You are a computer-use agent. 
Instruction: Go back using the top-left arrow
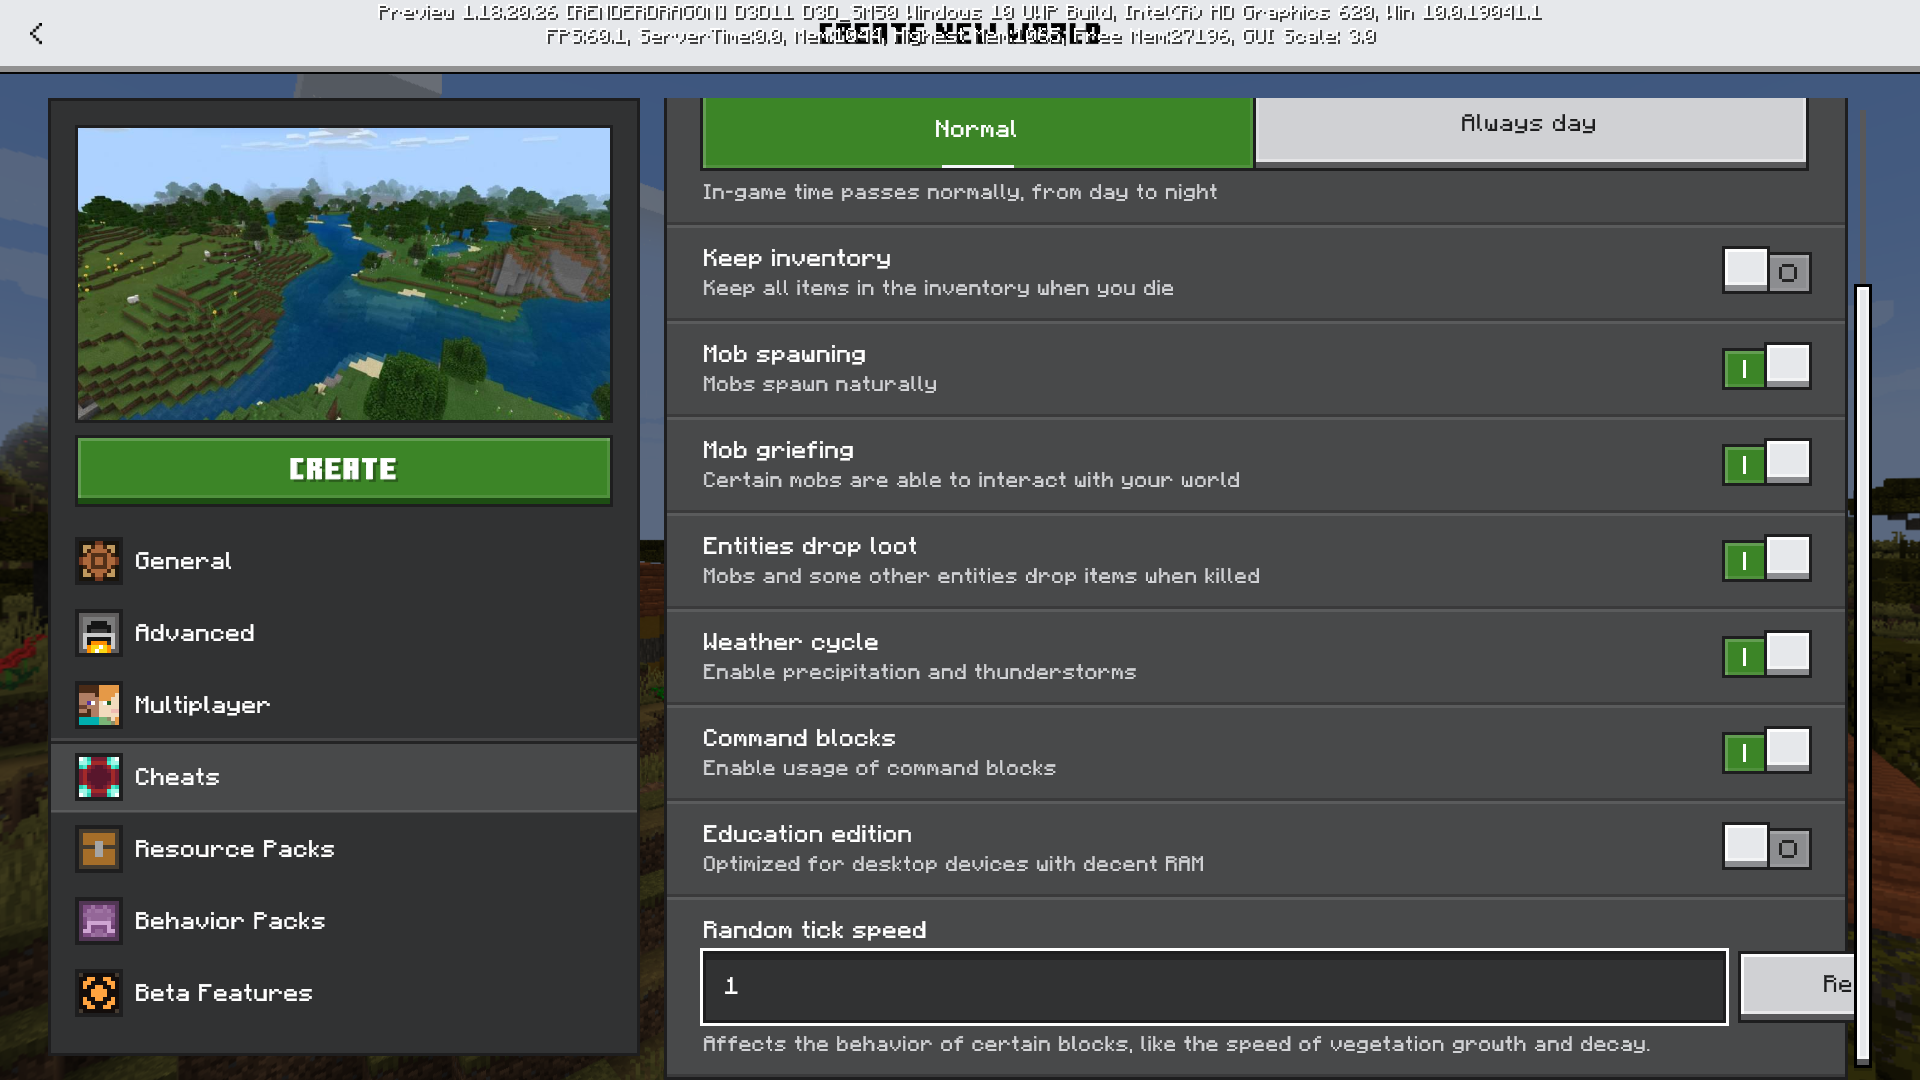[x=37, y=34]
